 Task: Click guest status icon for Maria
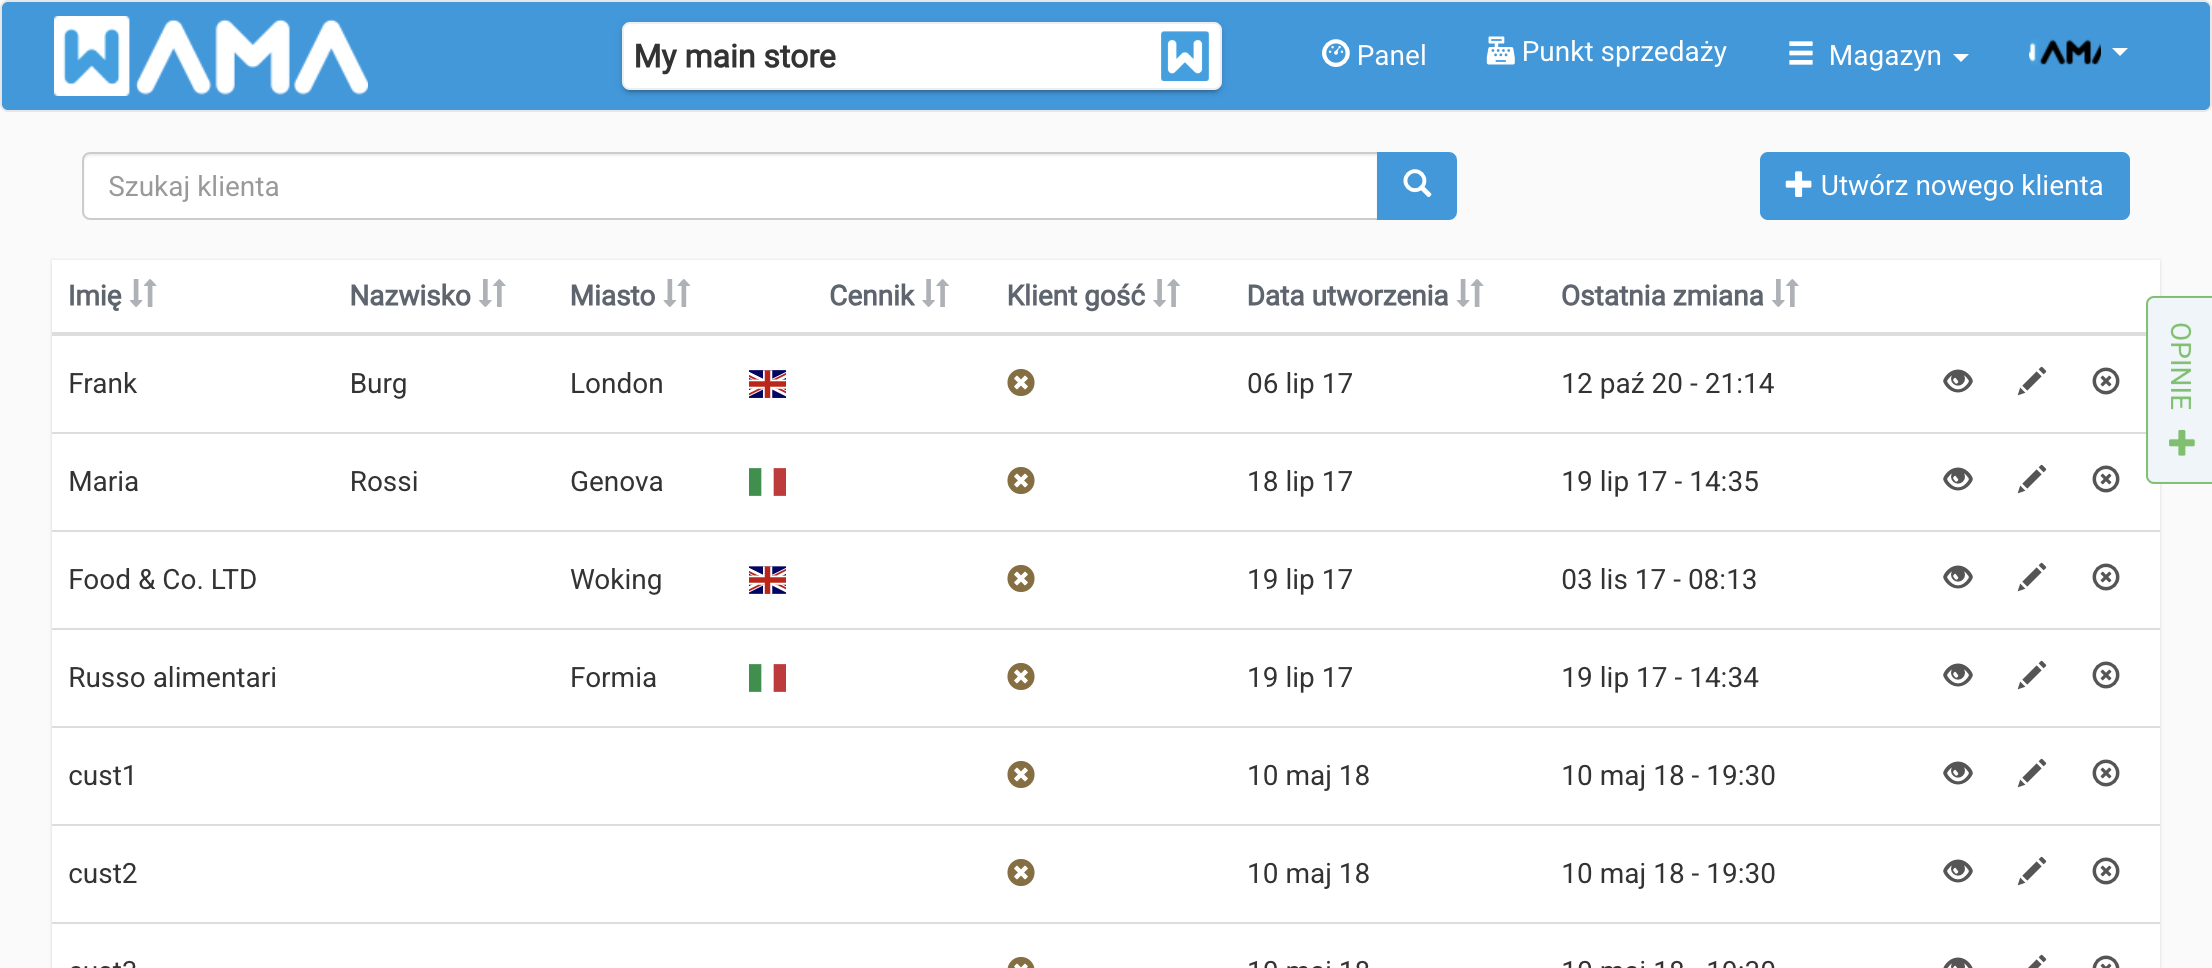[x=1020, y=481]
